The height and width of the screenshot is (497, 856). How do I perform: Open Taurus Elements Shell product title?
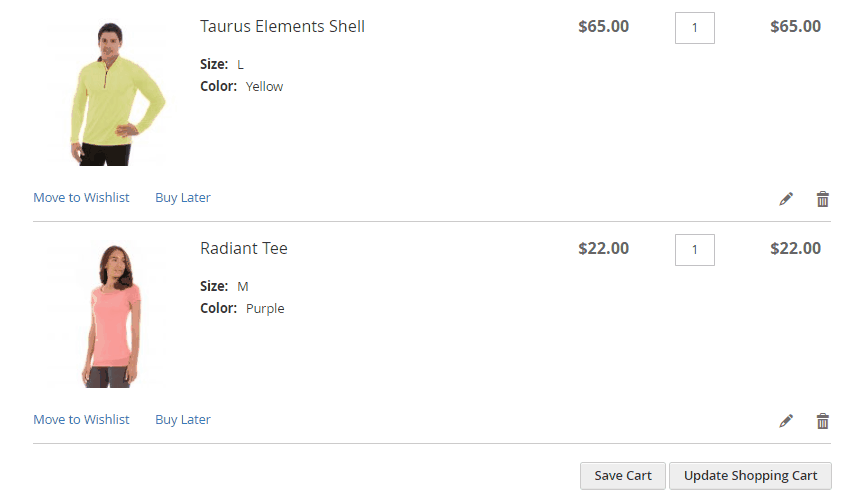click(x=282, y=26)
